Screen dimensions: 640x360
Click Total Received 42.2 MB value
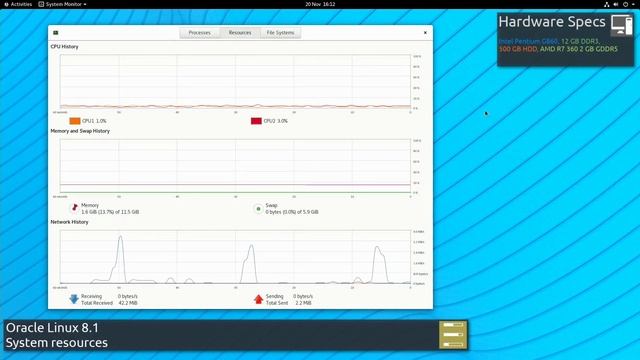pyautogui.click(x=128, y=303)
